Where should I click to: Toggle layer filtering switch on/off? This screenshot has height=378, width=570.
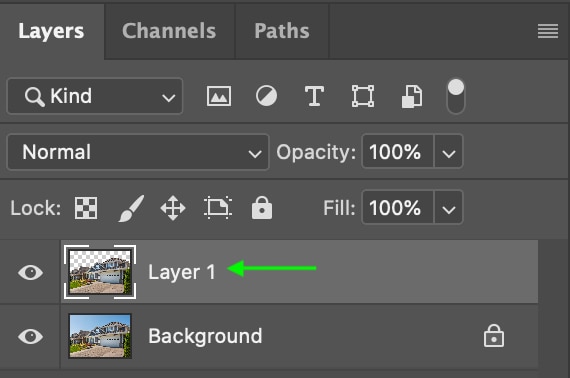(x=455, y=96)
